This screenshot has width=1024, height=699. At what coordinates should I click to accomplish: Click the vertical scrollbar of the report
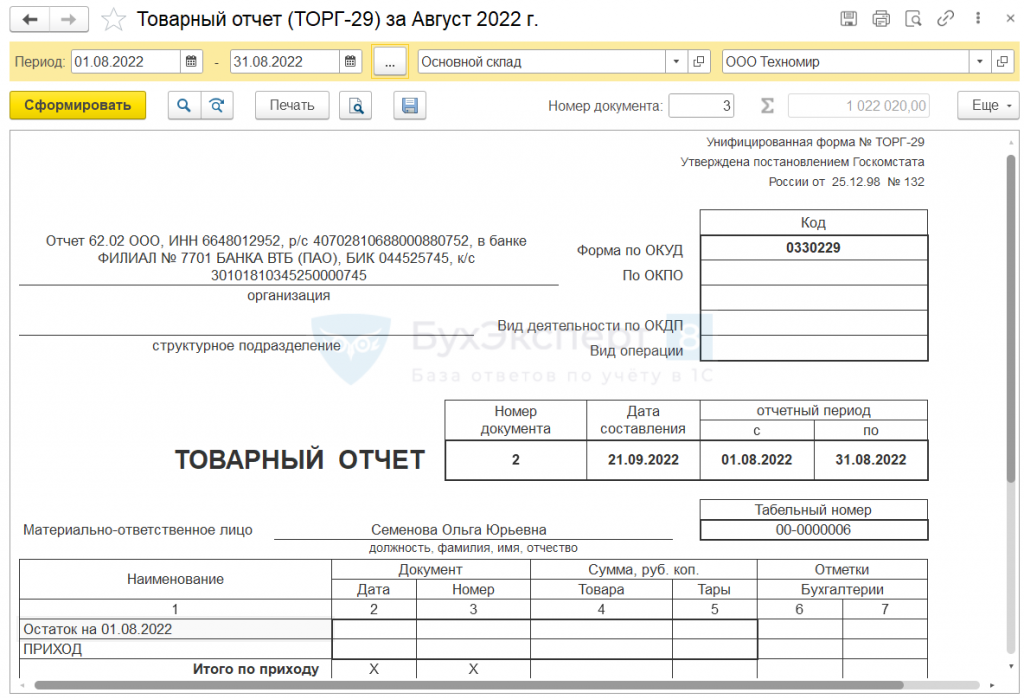click(1011, 319)
